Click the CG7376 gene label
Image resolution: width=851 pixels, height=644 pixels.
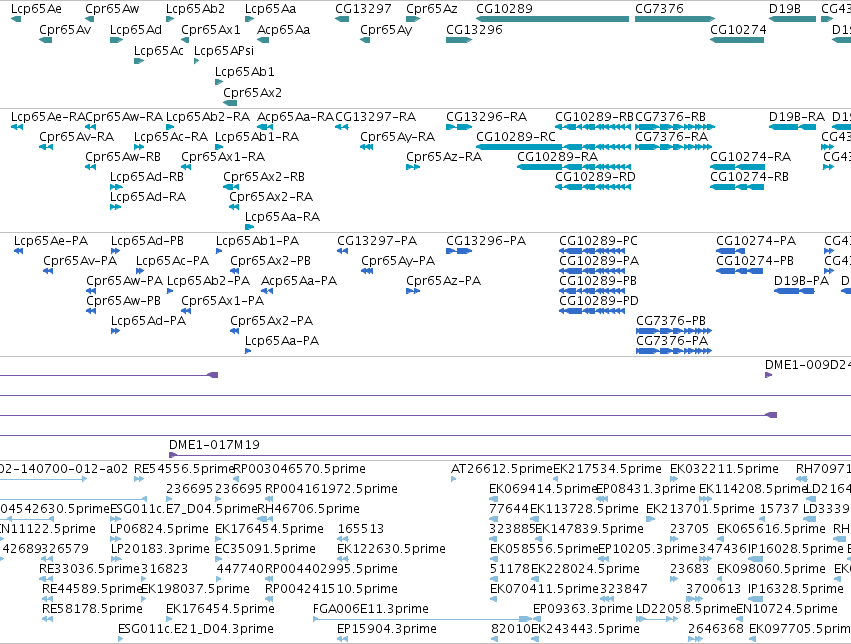click(x=659, y=9)
